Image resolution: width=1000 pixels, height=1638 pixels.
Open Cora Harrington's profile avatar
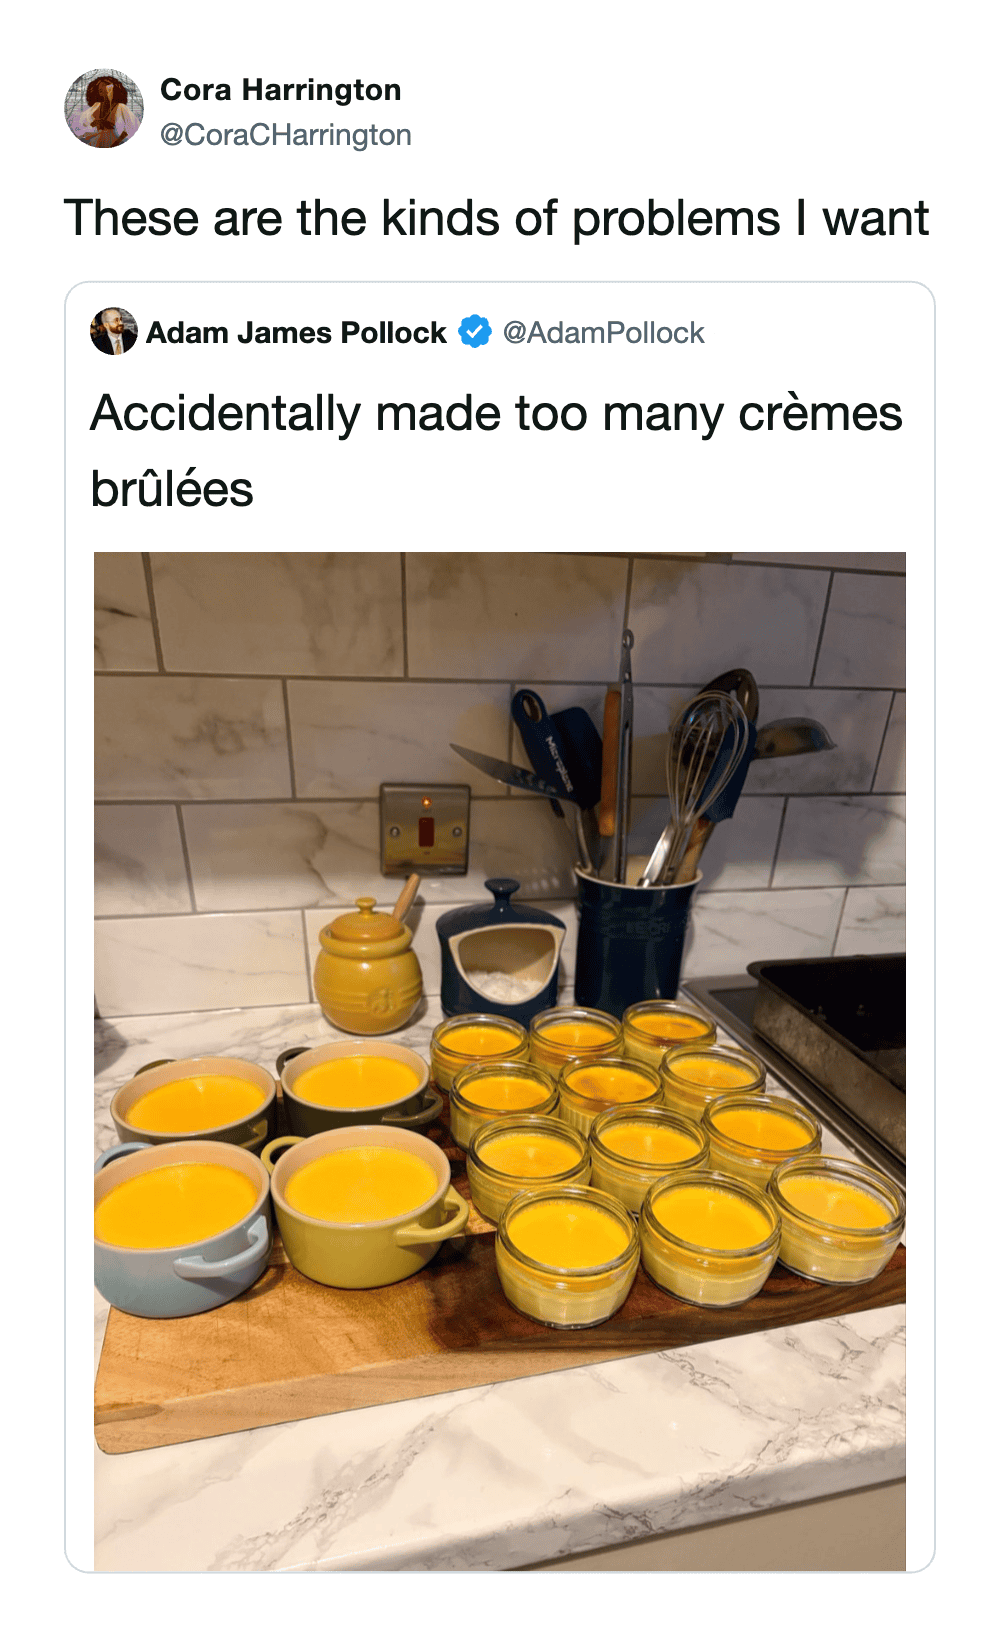point(104,108)
